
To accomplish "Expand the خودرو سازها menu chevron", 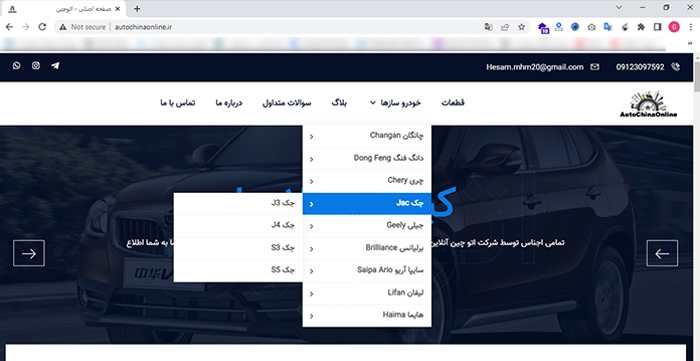I will pyautogui.click(x=373, y=103).
